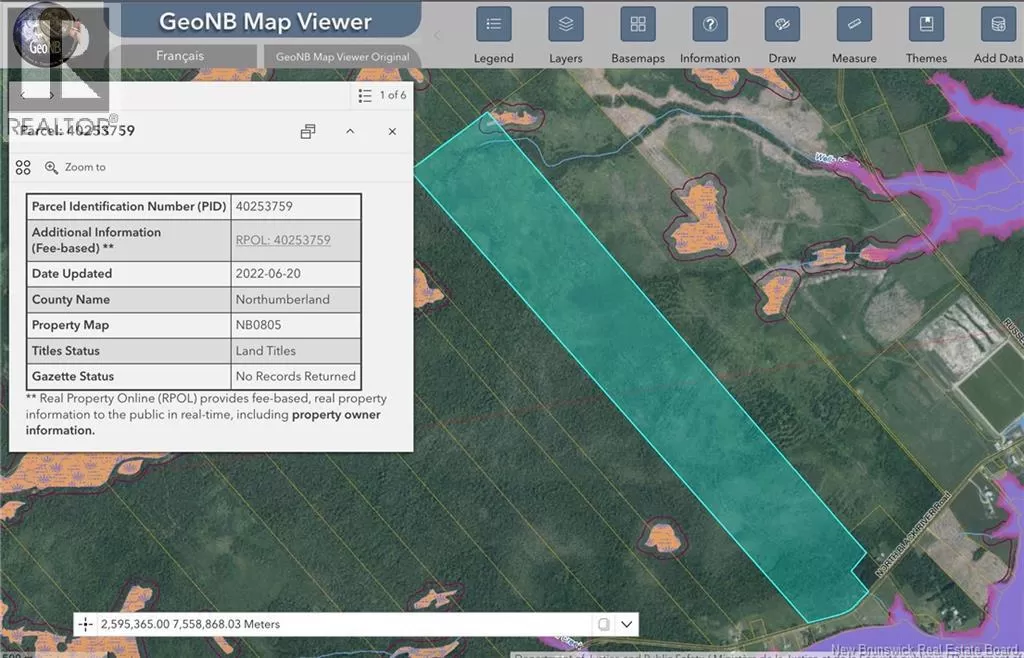Screen dimensions: 1024x658
Task: Click the Information help icon
Action: click(x=710, y=24)
